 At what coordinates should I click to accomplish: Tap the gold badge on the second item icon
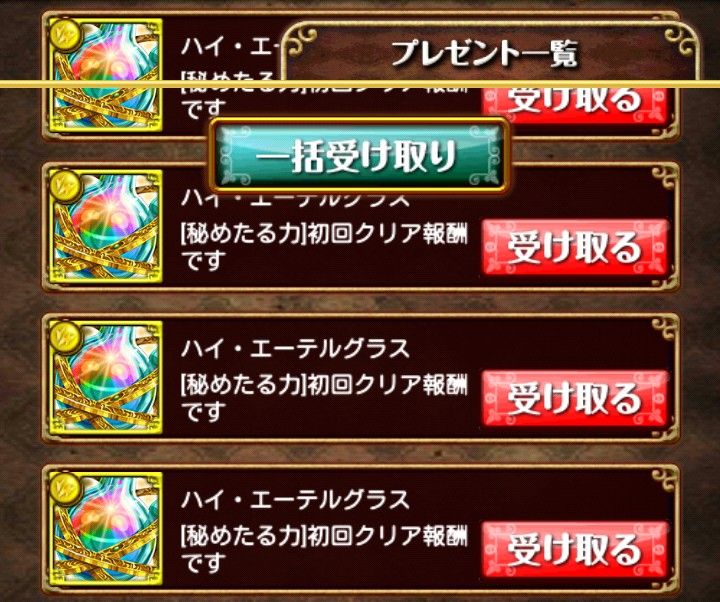(x=66, y=186)
